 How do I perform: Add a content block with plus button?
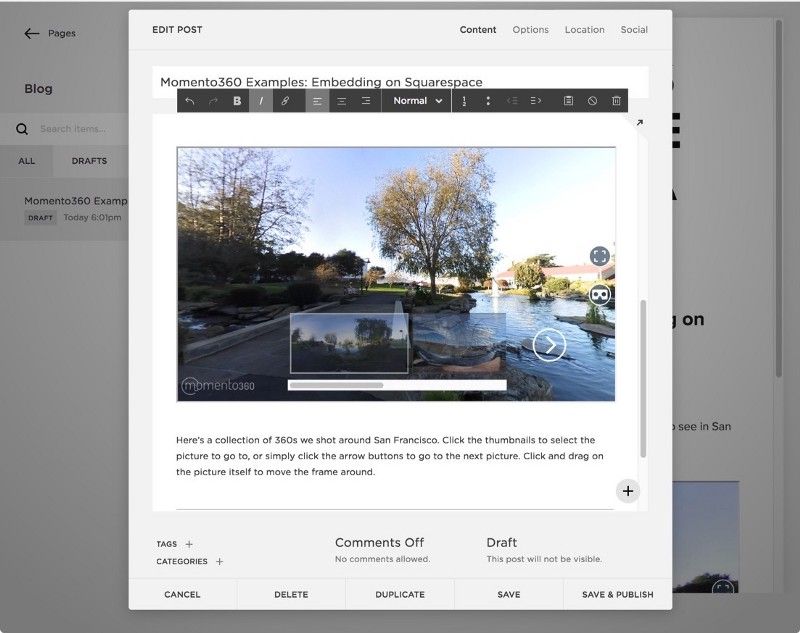point(628,491)
